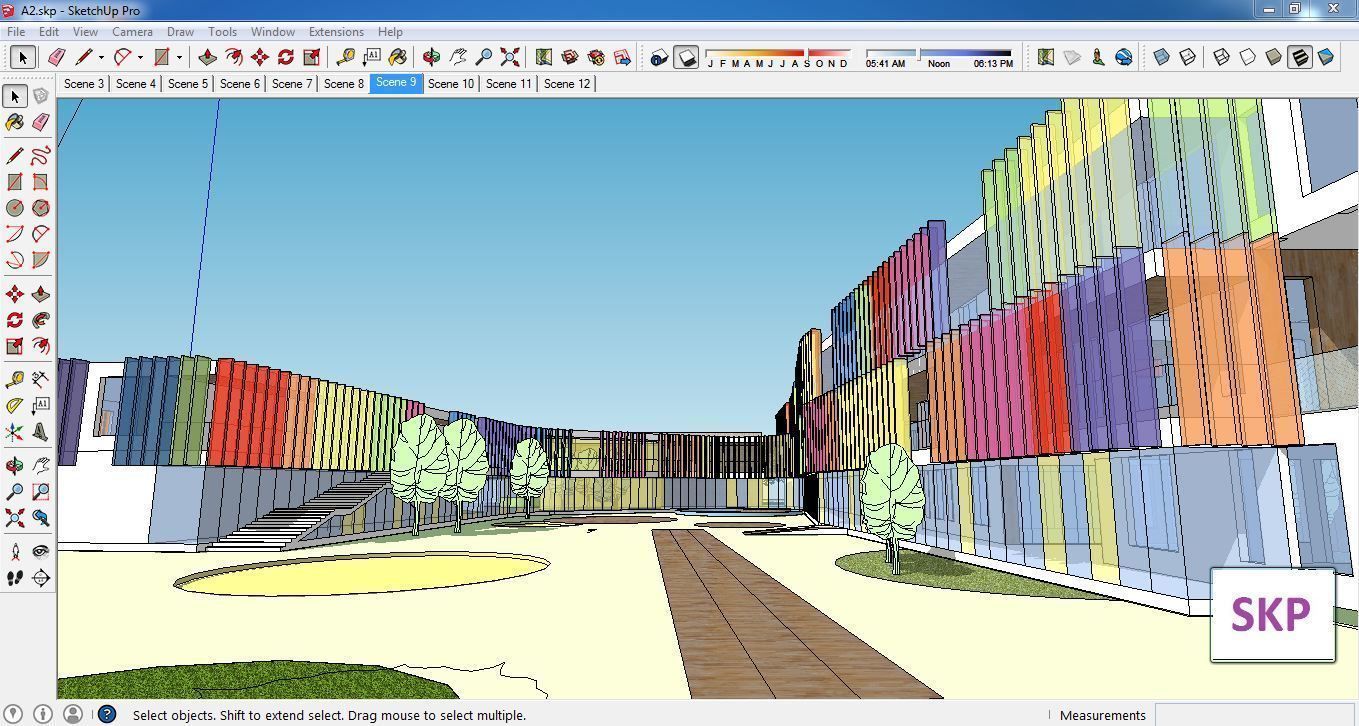
Task: Activate the Look Around eye tool
Action: [41, 552]
